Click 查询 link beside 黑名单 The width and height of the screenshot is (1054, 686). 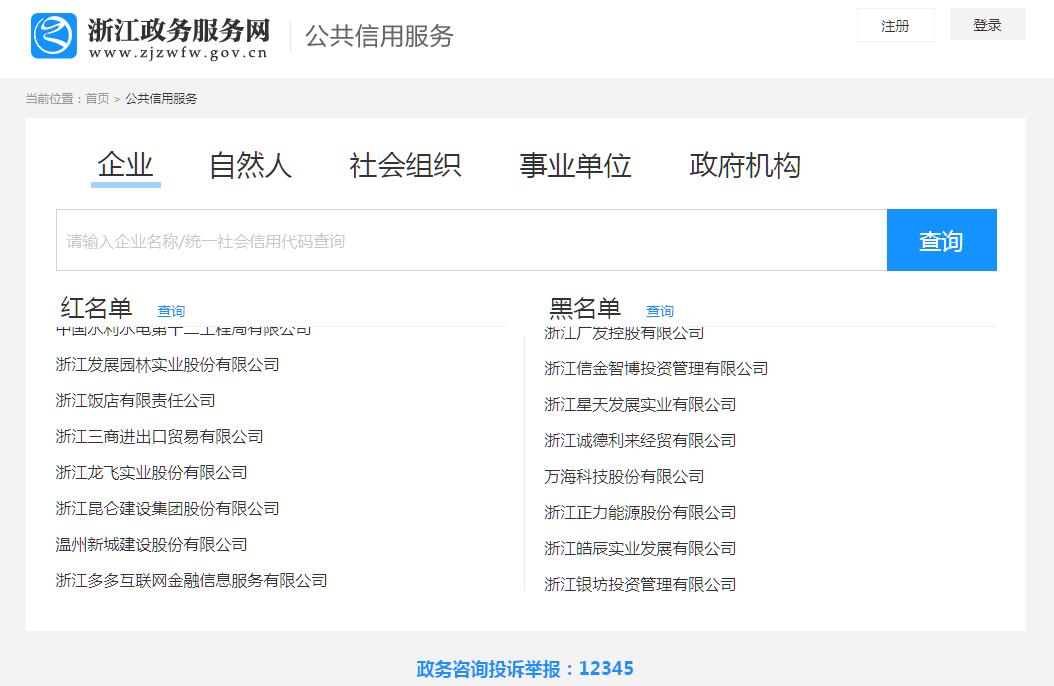(660, 311)
